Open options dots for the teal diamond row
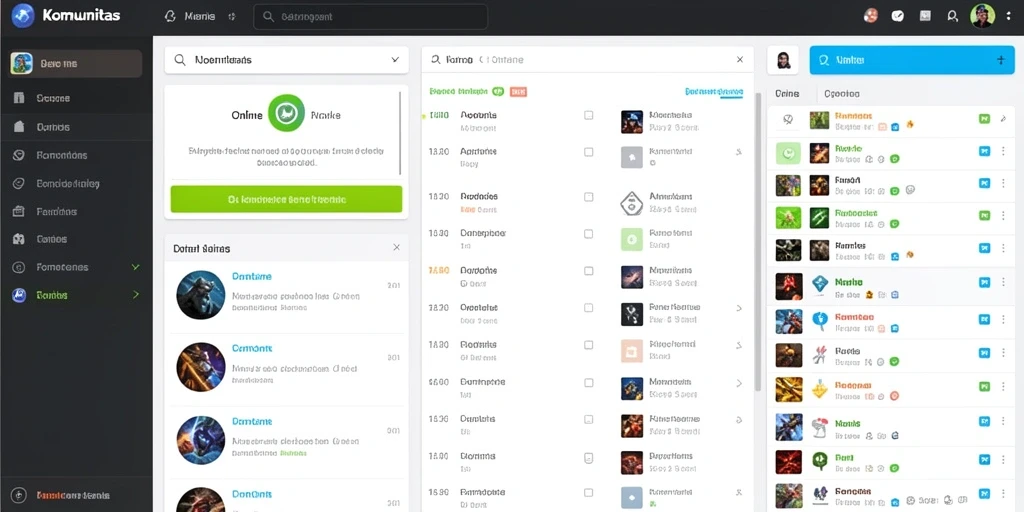 (x=1004, y=283)
